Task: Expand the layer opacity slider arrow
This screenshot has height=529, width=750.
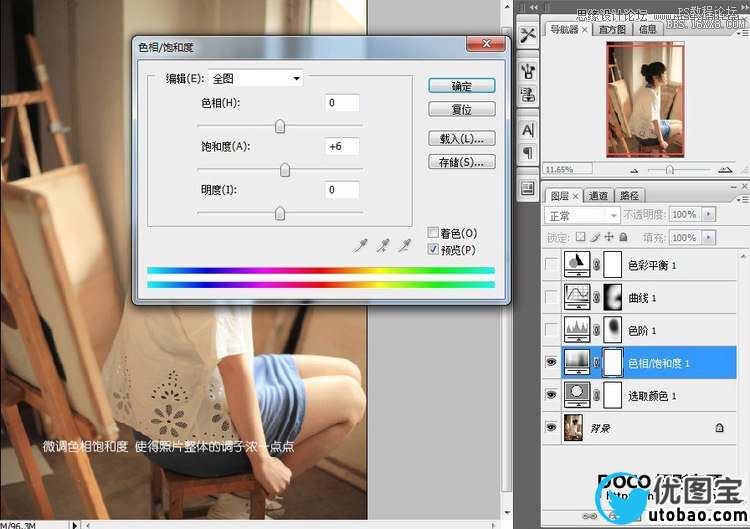Action: [x=709, y=215]
